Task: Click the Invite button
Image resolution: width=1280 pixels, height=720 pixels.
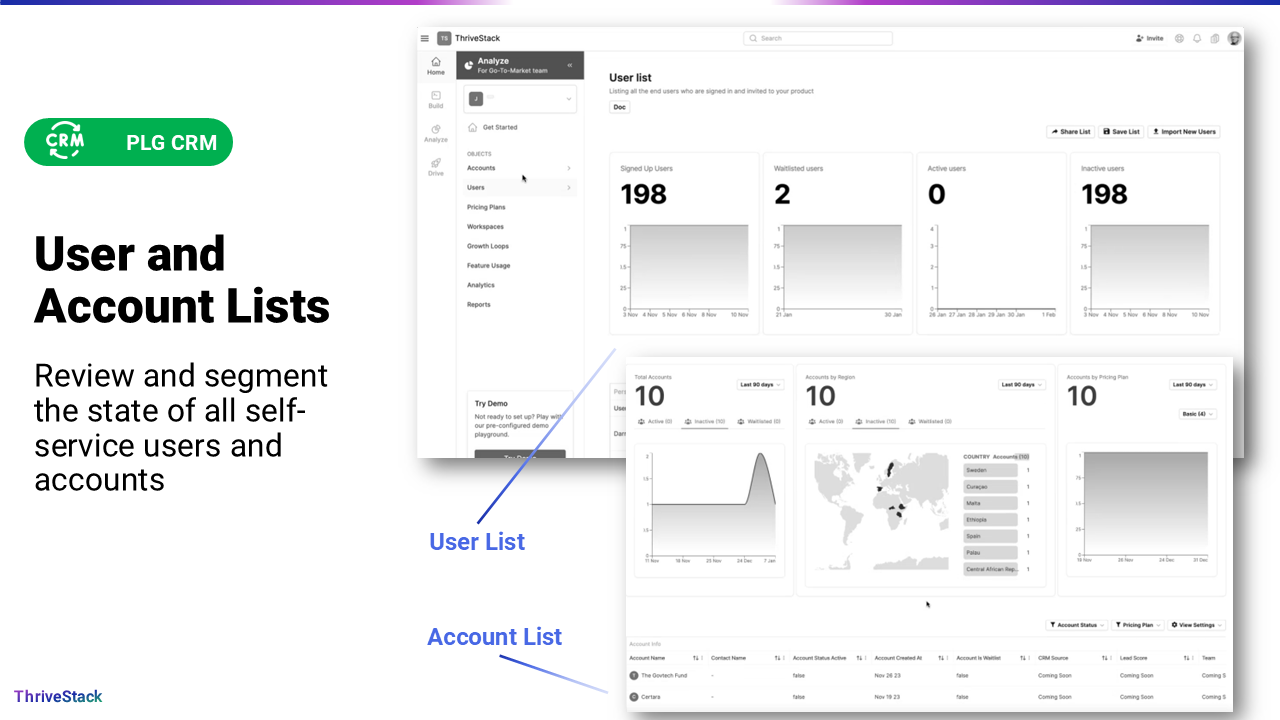Action: click(1150, 38)
